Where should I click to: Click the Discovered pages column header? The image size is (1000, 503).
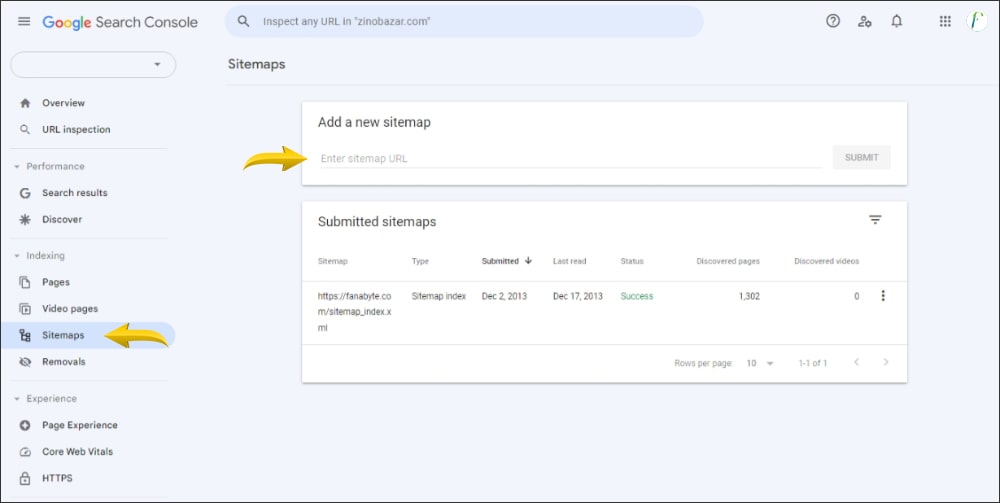[x=728, y=261]
